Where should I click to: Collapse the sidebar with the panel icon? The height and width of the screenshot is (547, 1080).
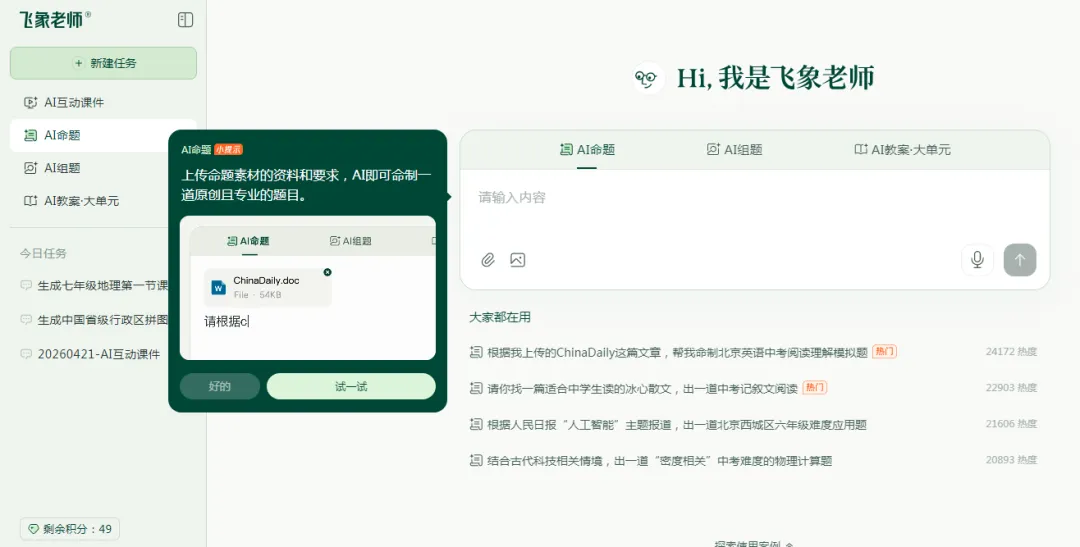coord(185,19)
